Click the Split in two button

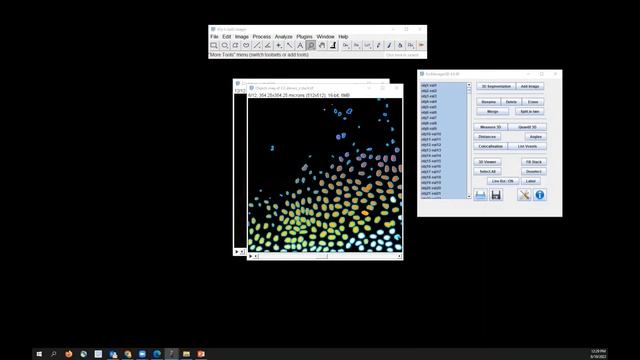pyautogui.click(x=530, y=111)
